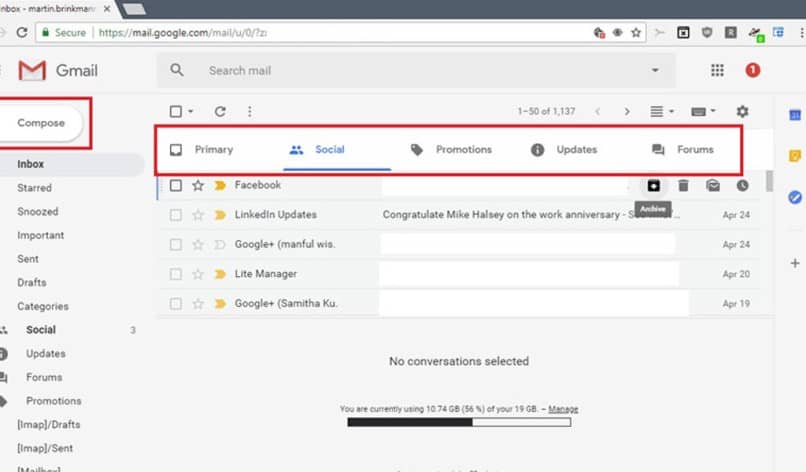
Task: Click the search magnifier icon
Action: tap(177, 70)
